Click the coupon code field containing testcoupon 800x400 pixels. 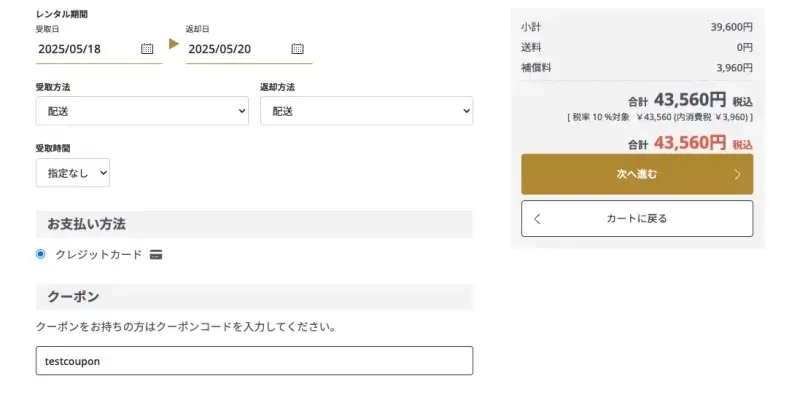point(253,361)
